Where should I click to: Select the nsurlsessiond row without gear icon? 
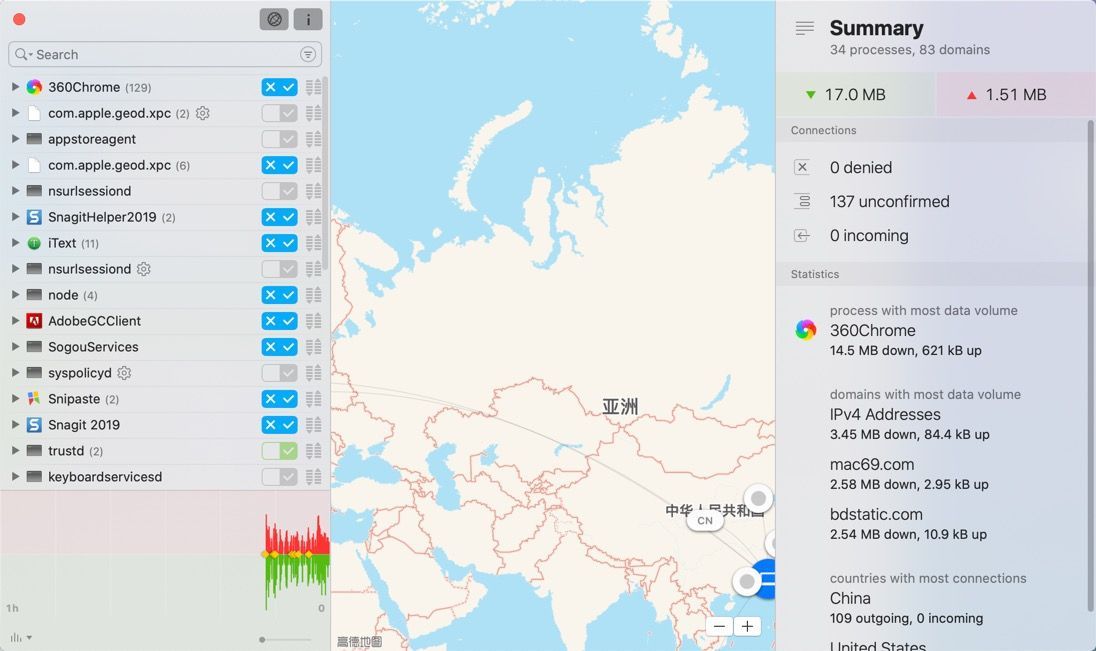click(x=165, y=191)
